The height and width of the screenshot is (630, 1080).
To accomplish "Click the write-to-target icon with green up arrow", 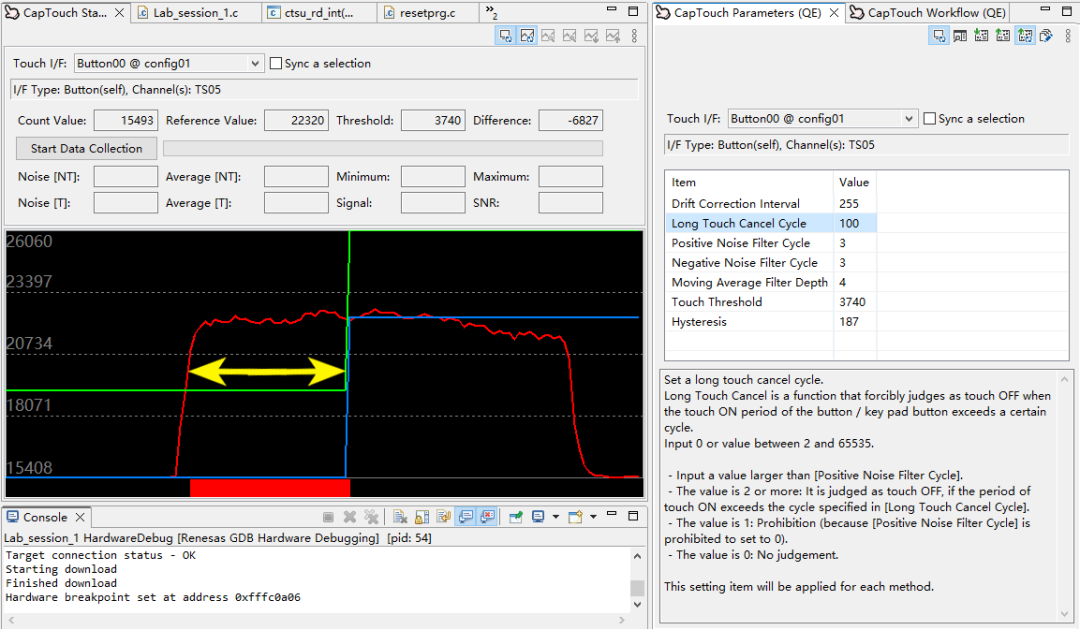I will 1003,36.
